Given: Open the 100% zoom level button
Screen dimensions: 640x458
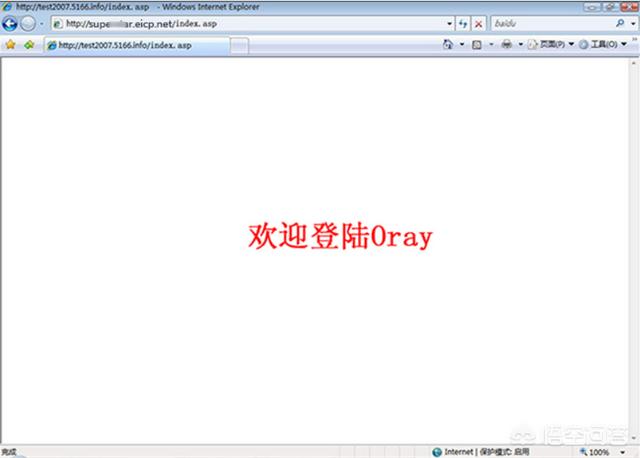Looking at the screenshot, I should (x=595, y=452).
